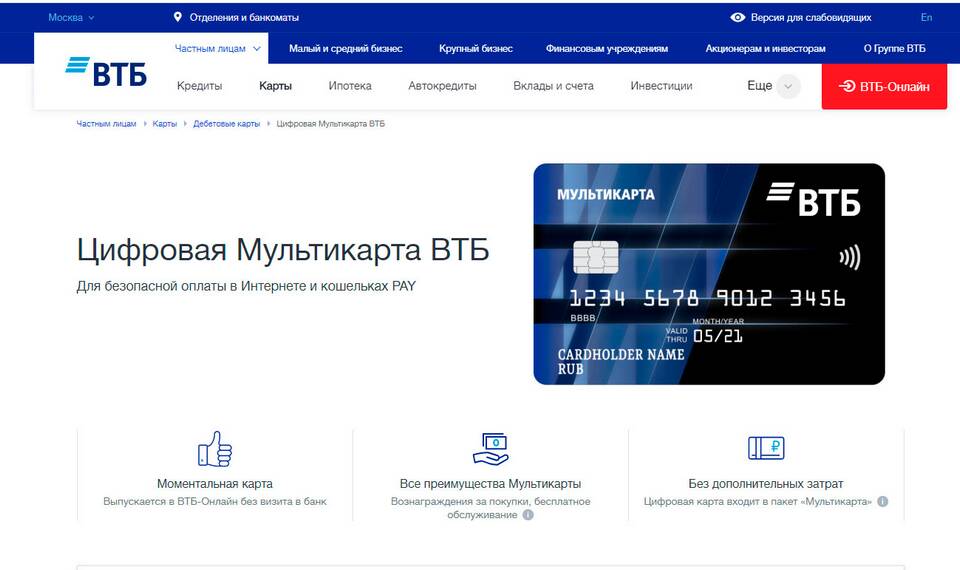Screen dimensions: 960x570
Task: Expand the Частным лицам dropdown
Action: click(x=217, y=48)
